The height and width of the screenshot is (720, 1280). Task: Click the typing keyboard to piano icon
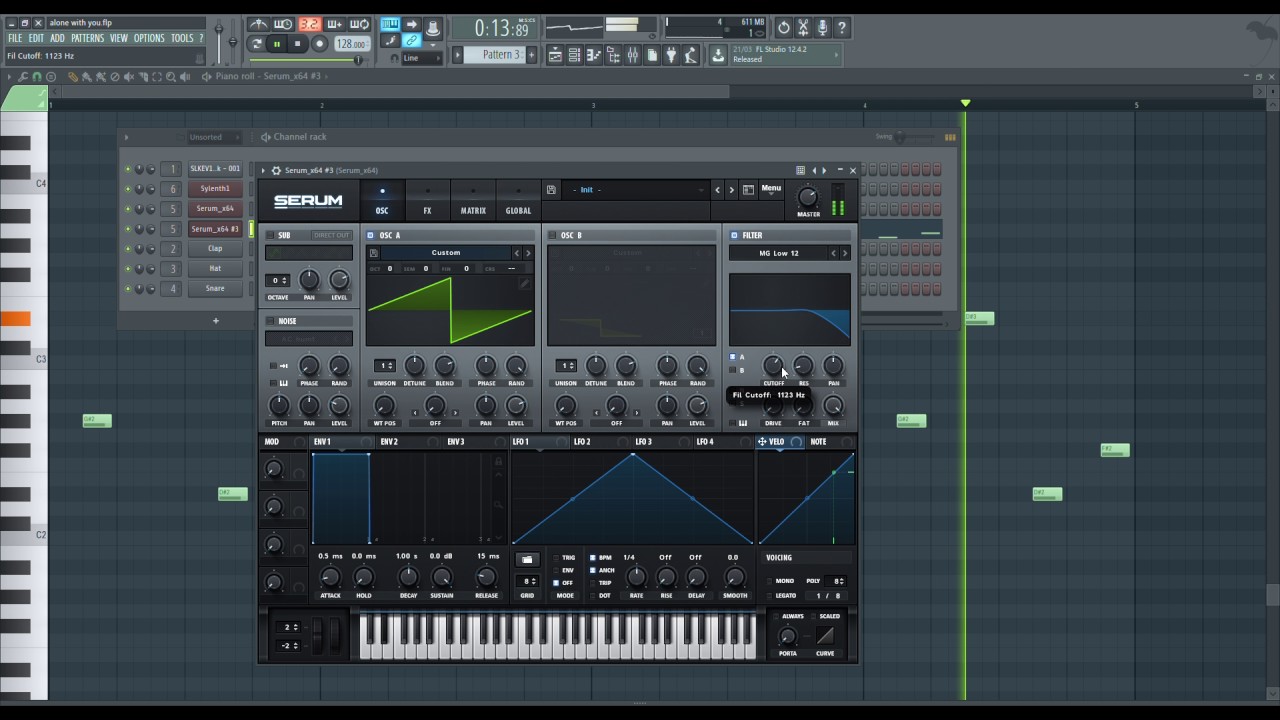(390, 24)
